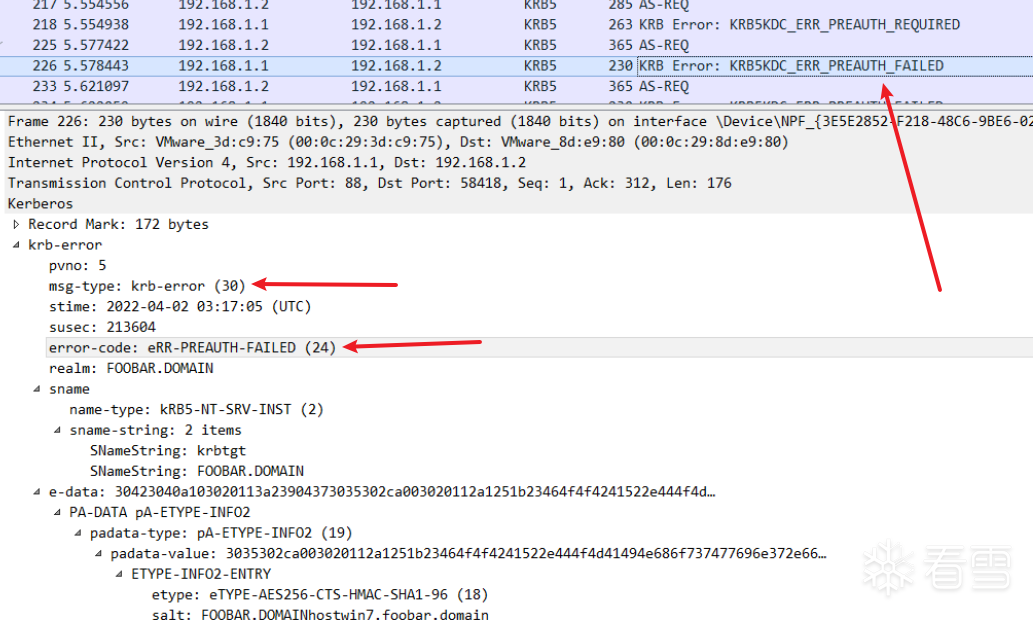The image size is (1033, 620).
Task: Click SNameString: krbtgt entry
Action: click(168, 451)
